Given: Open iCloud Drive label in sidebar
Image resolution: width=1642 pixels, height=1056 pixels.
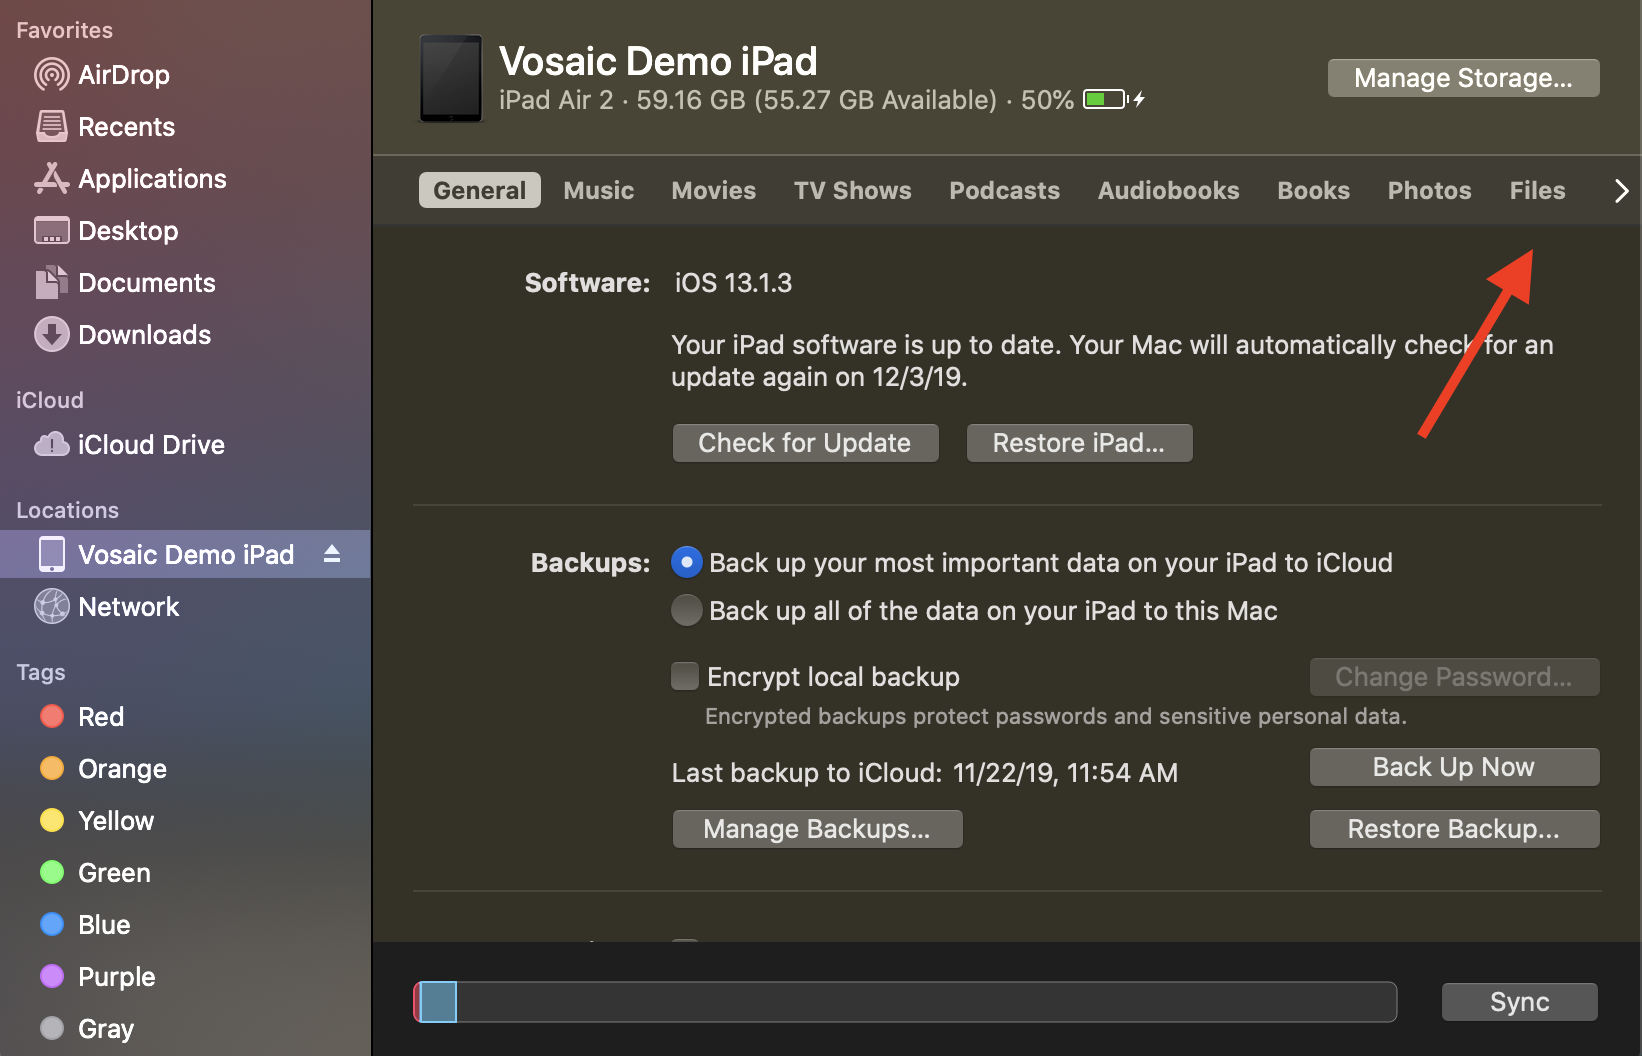Looking at the screenshot, I should [152, 445].
